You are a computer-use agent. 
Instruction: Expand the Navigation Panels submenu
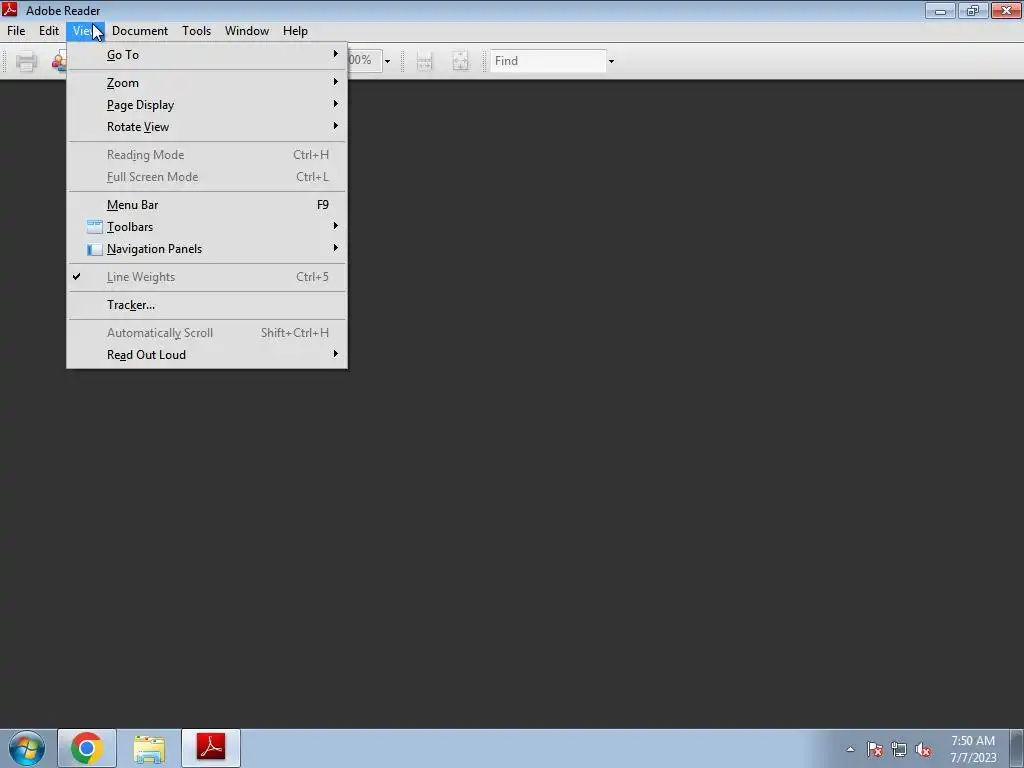207,249
